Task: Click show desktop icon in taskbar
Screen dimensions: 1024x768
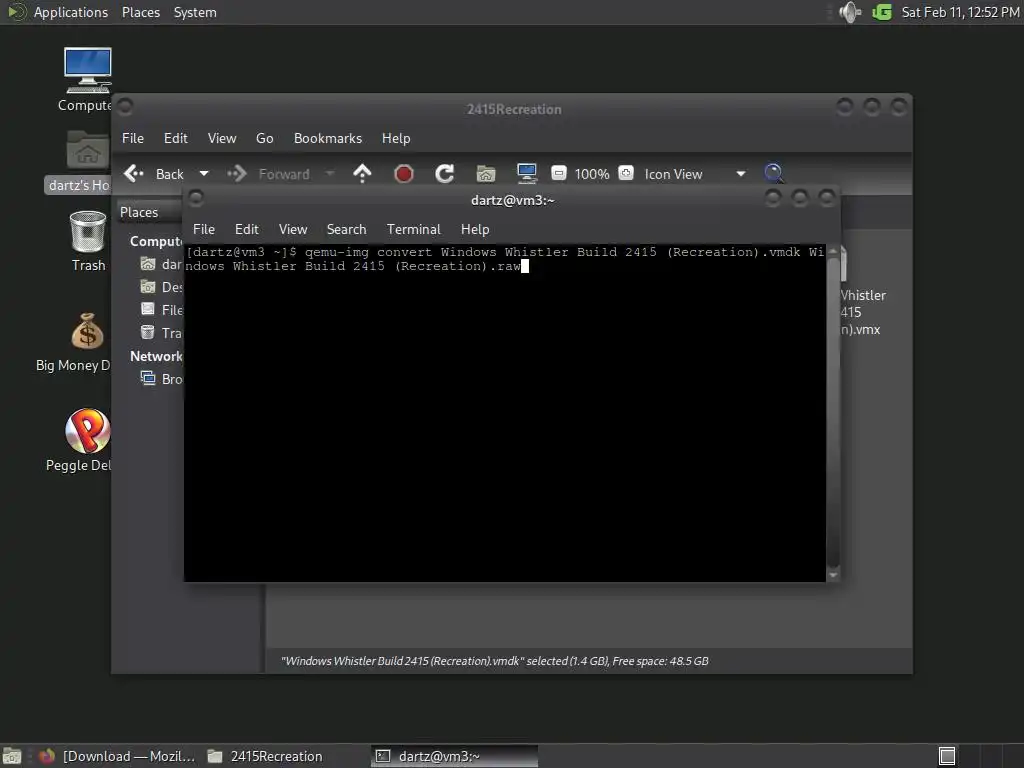Action: pos(12,756)
